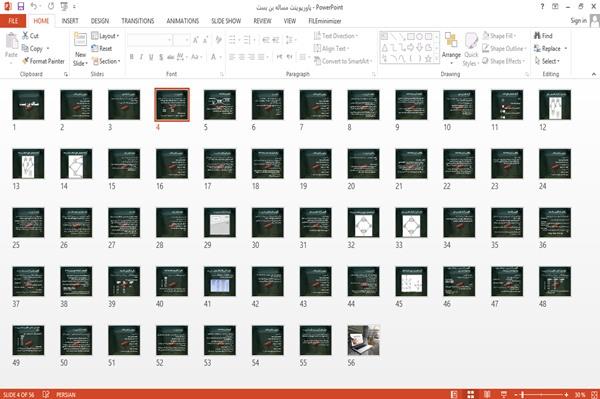
Task: Open the Quick Styles gallery
Action: (x=471, y=50)
